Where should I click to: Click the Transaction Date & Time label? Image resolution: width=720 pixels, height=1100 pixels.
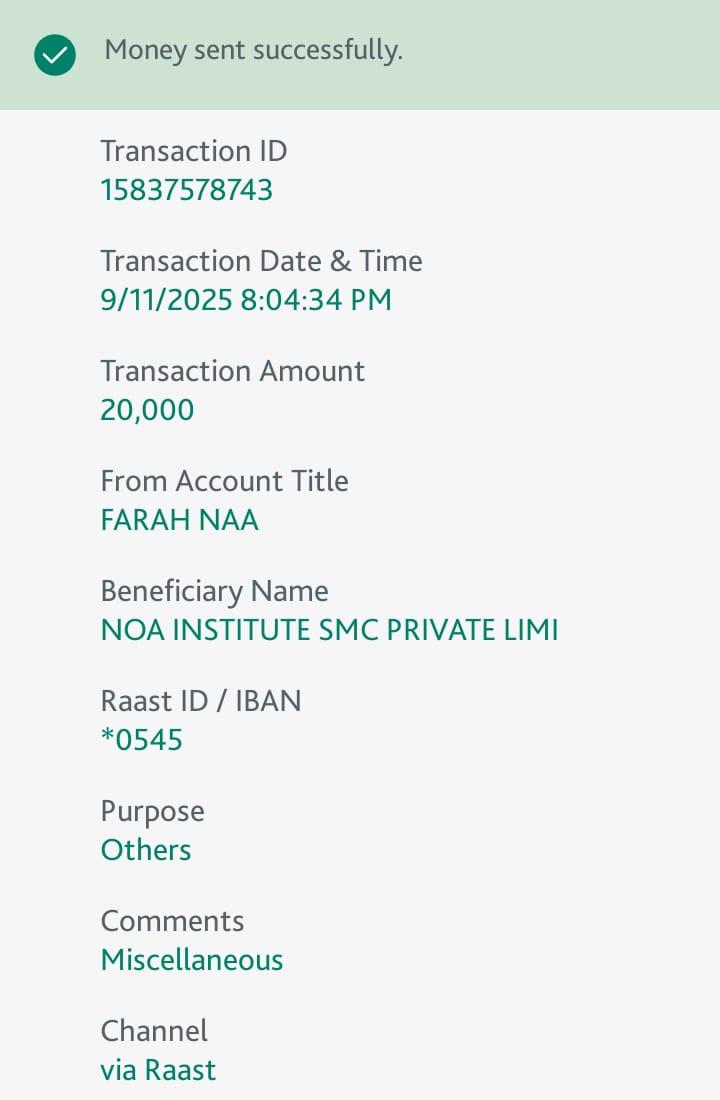261,261
